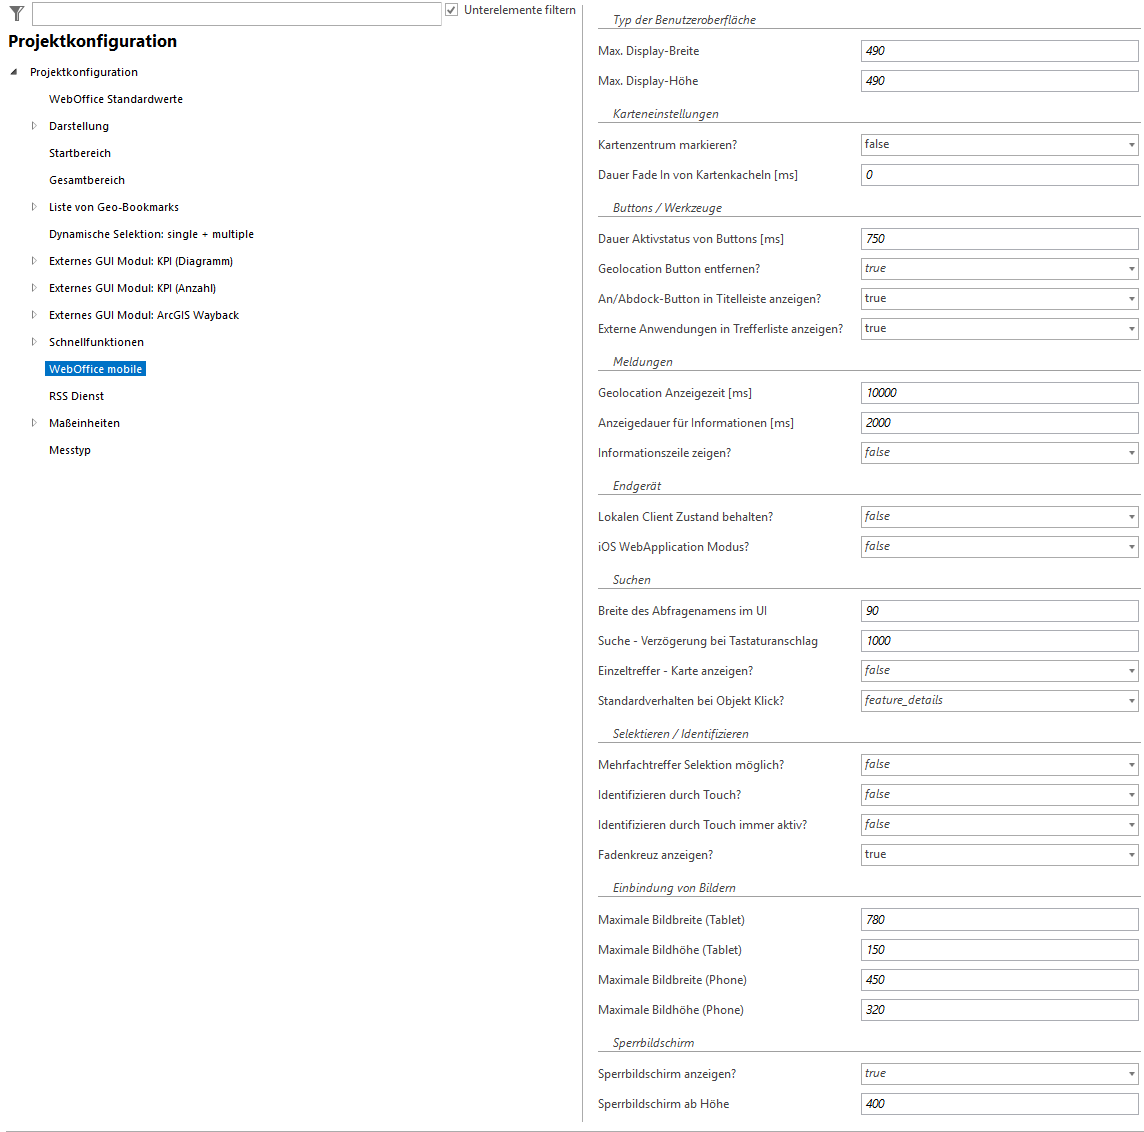Click Maximale Bildbreite (Tablet) field
The height and width of the screenshot is (1132, 1144).
click(x=999, y=920)
